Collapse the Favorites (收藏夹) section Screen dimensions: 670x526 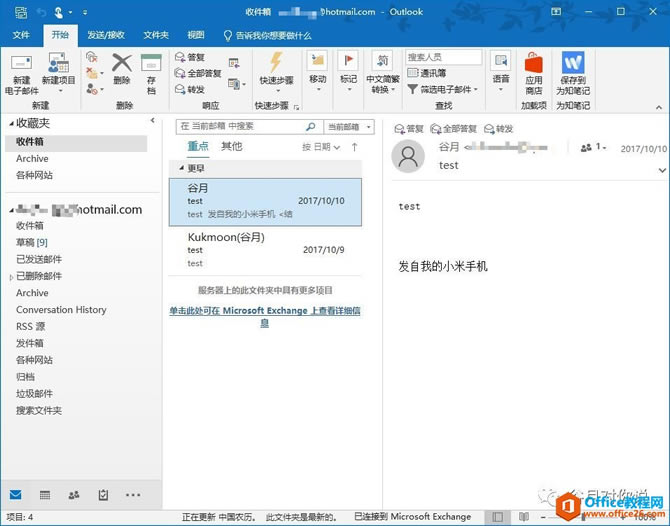pyautogui.click(x=12, y=124)
